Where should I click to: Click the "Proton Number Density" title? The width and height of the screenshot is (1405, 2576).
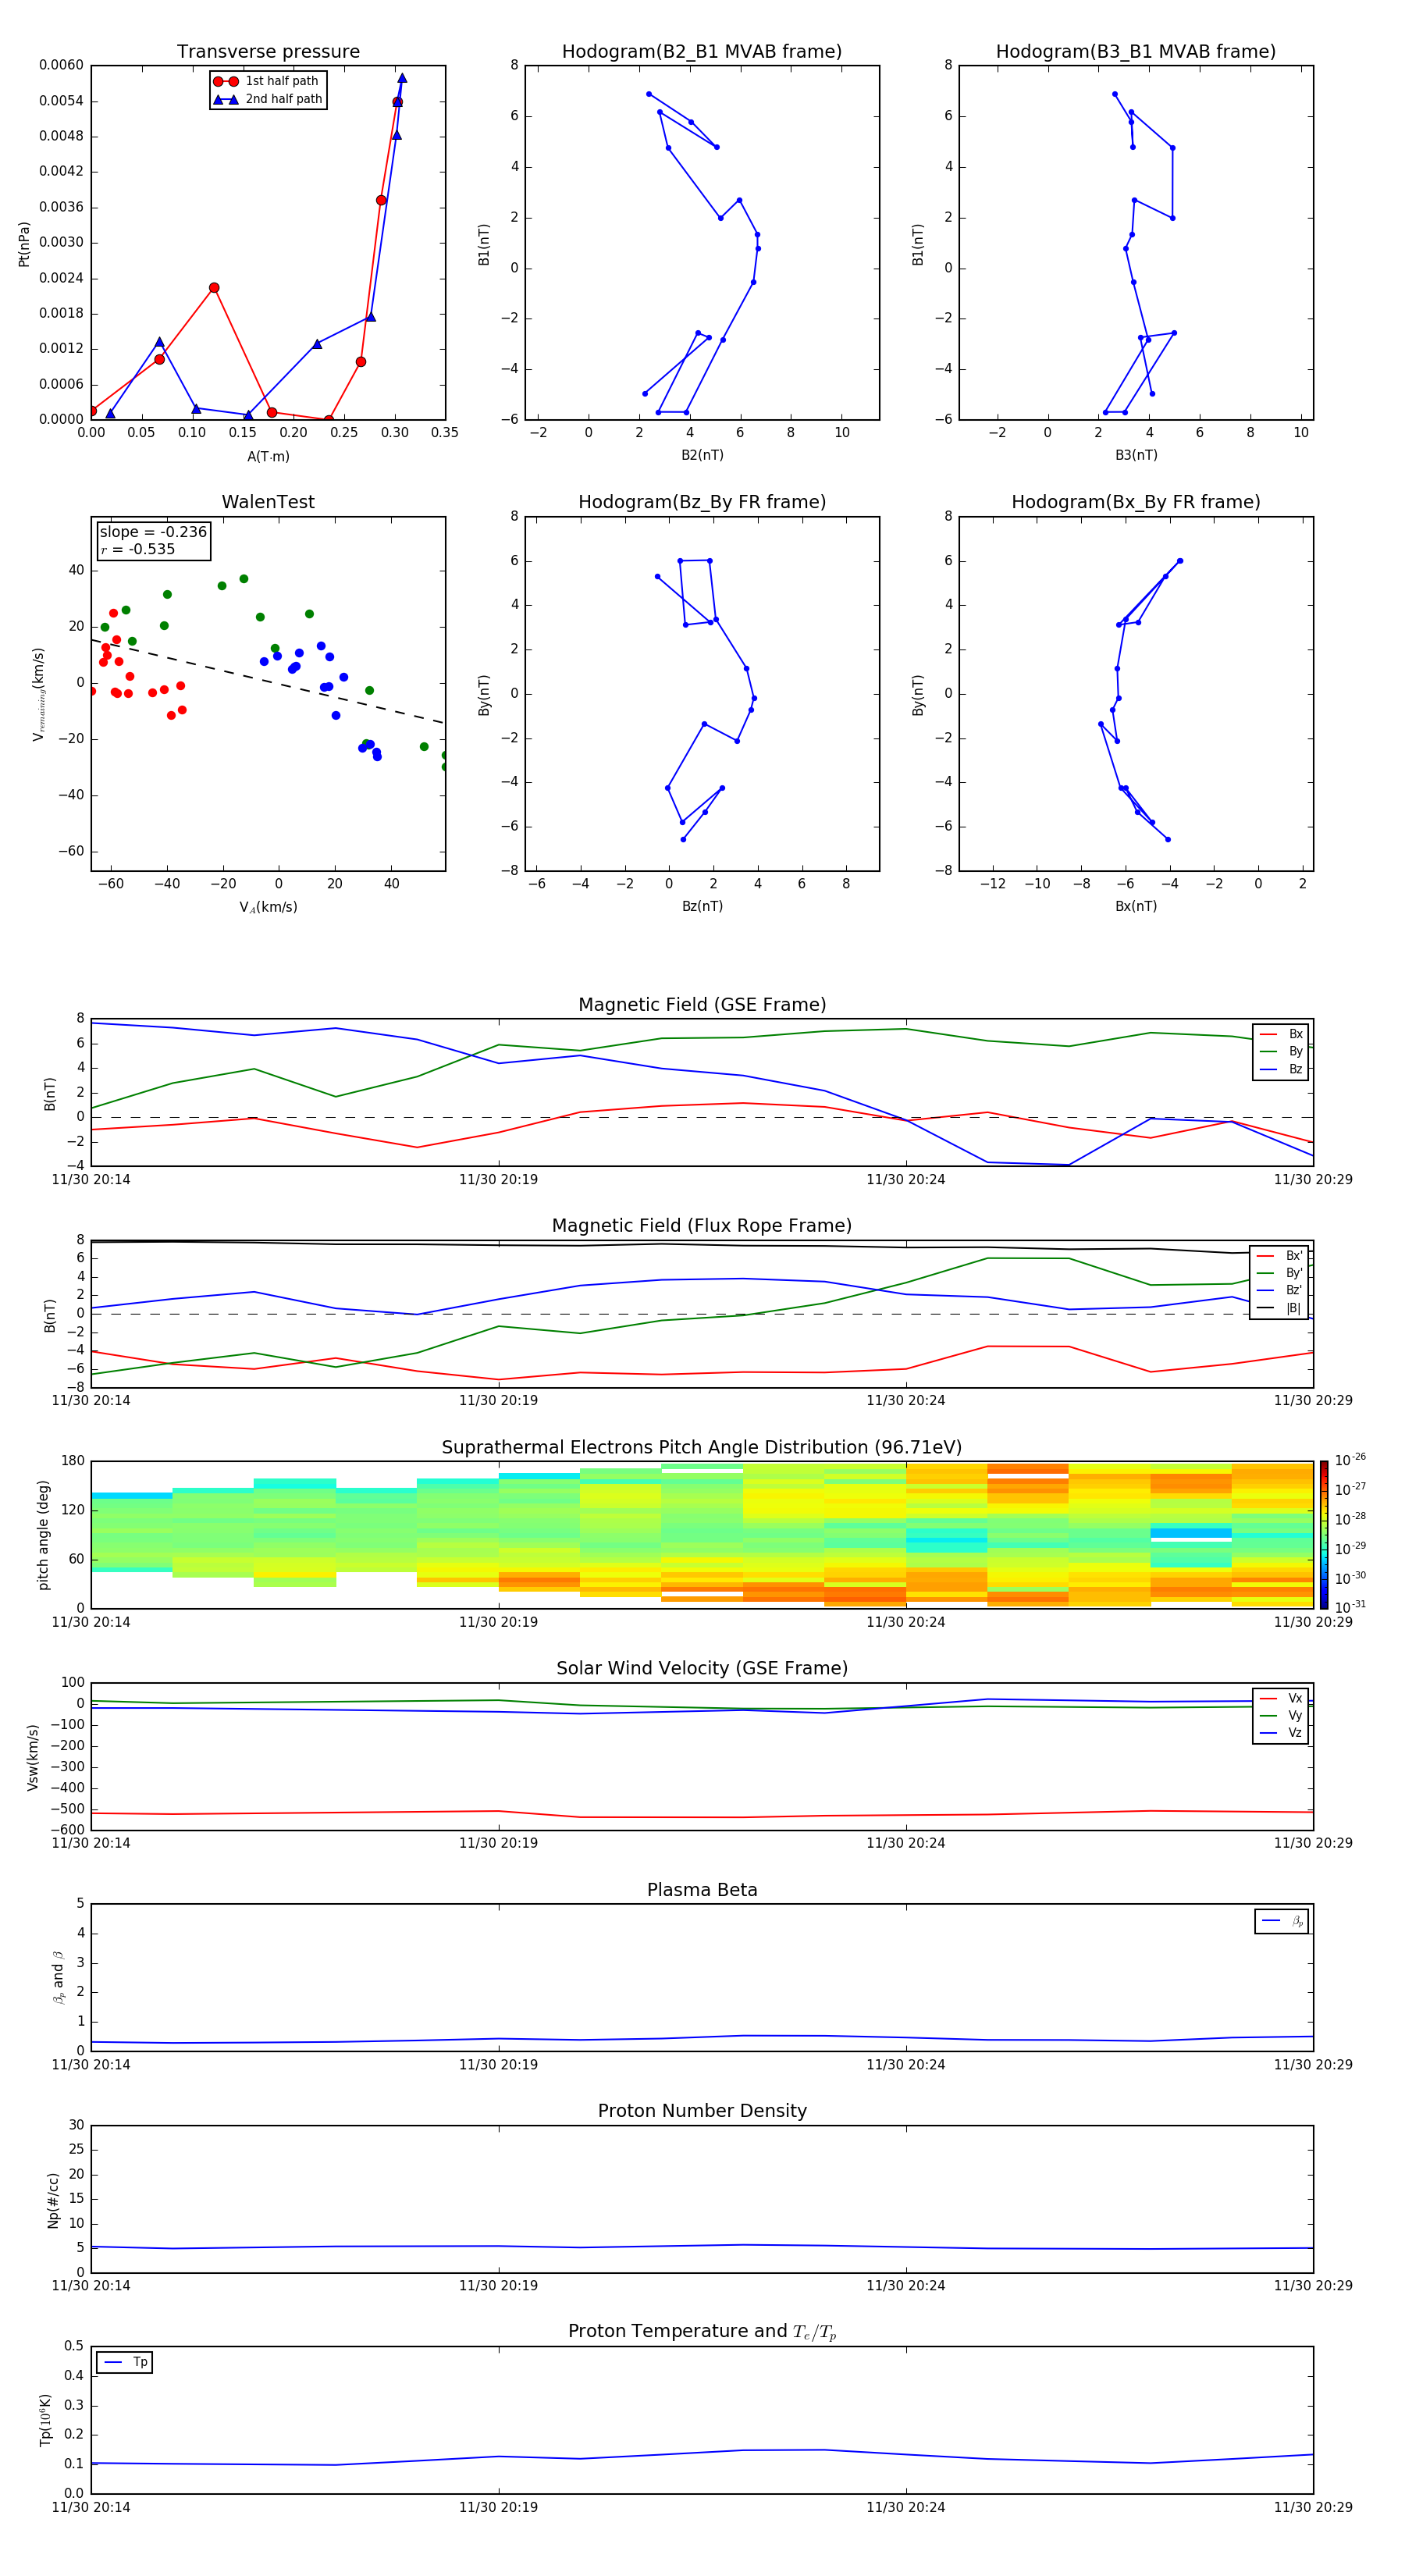702,2111
